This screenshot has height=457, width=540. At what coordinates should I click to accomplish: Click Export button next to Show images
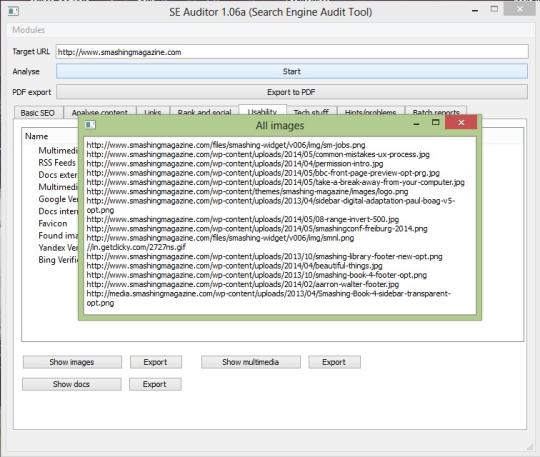pos(156,362)
